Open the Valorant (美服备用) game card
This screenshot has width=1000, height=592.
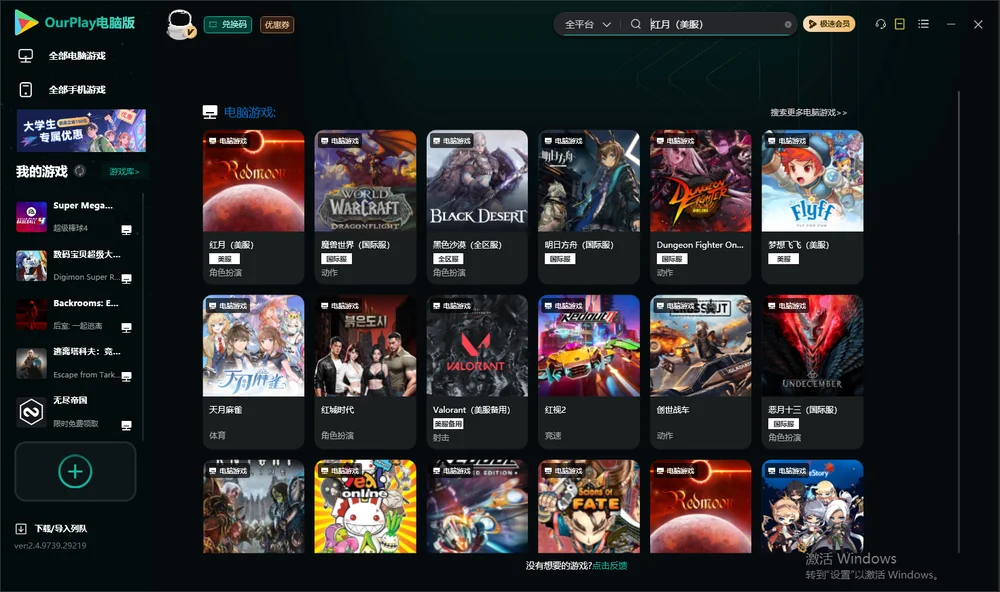(x=477, y=371)
